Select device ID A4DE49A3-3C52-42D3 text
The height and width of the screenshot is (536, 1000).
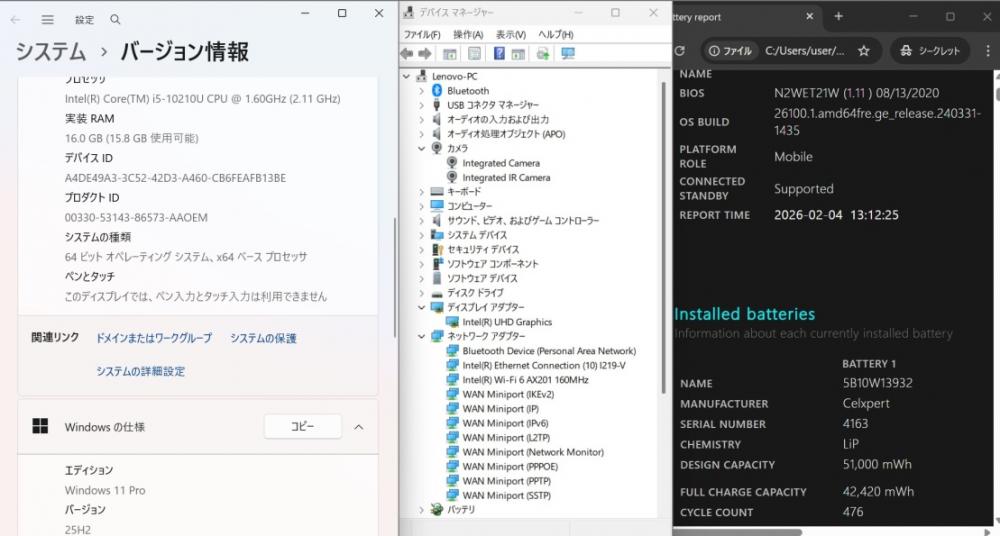click(x=175, y=178)
